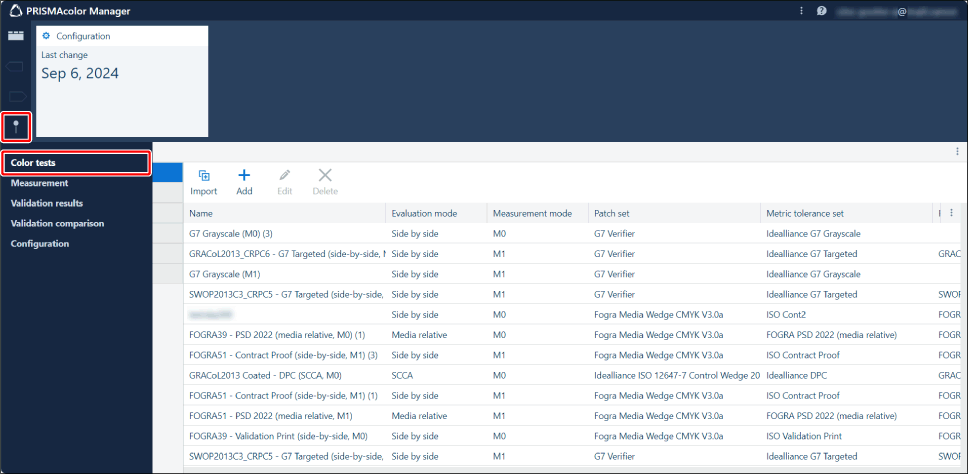Open the panel three-dot options menu
Image resolution: width=968 pixels, height=474 pixels.
[x=957, y=151]
